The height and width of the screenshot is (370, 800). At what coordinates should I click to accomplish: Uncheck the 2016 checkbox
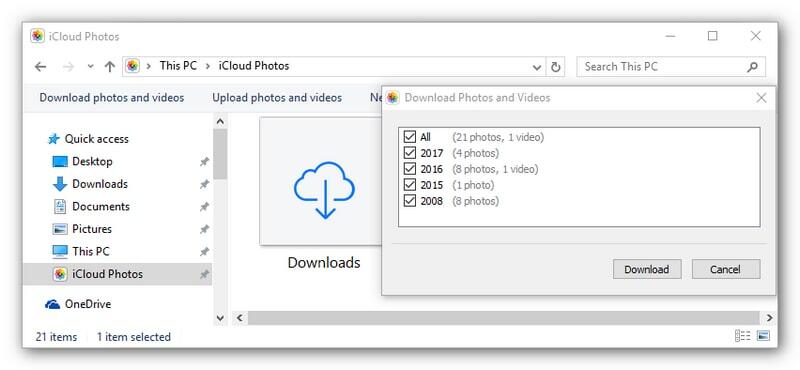(x=410, y=169)
